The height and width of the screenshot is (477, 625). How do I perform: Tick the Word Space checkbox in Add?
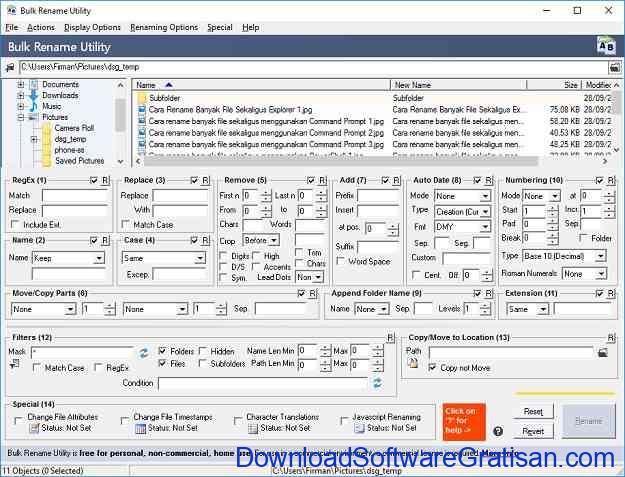[x=341, y=261]
